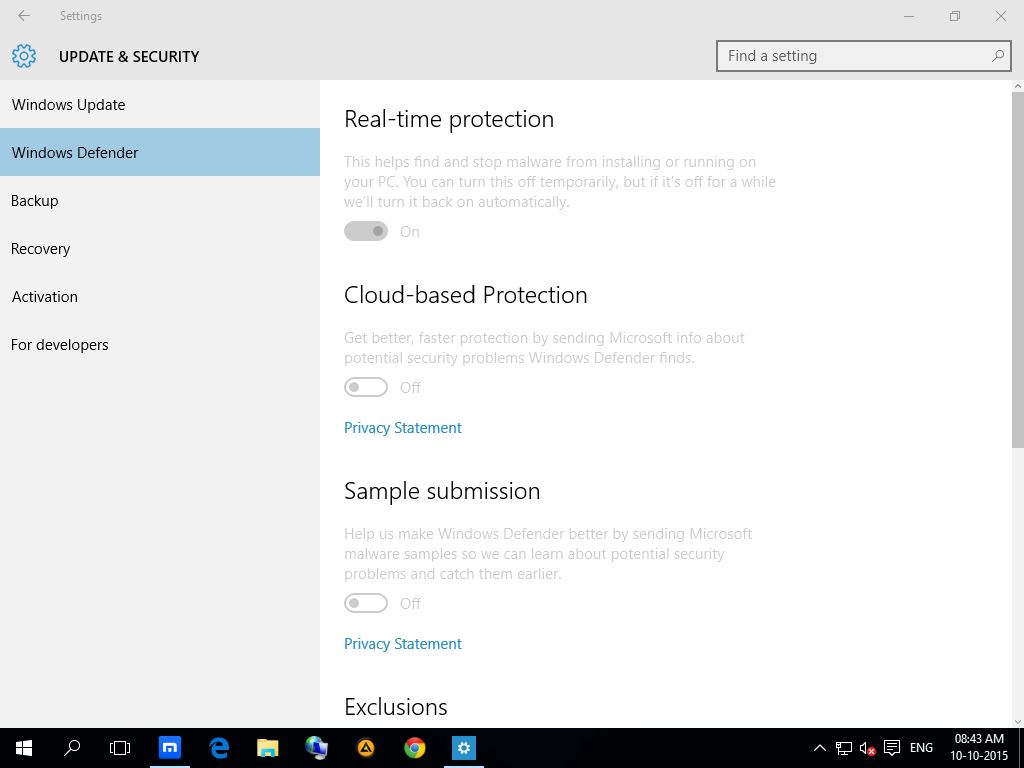
Task: Open the globe network app on taskbar
Action: pos(317,748)
